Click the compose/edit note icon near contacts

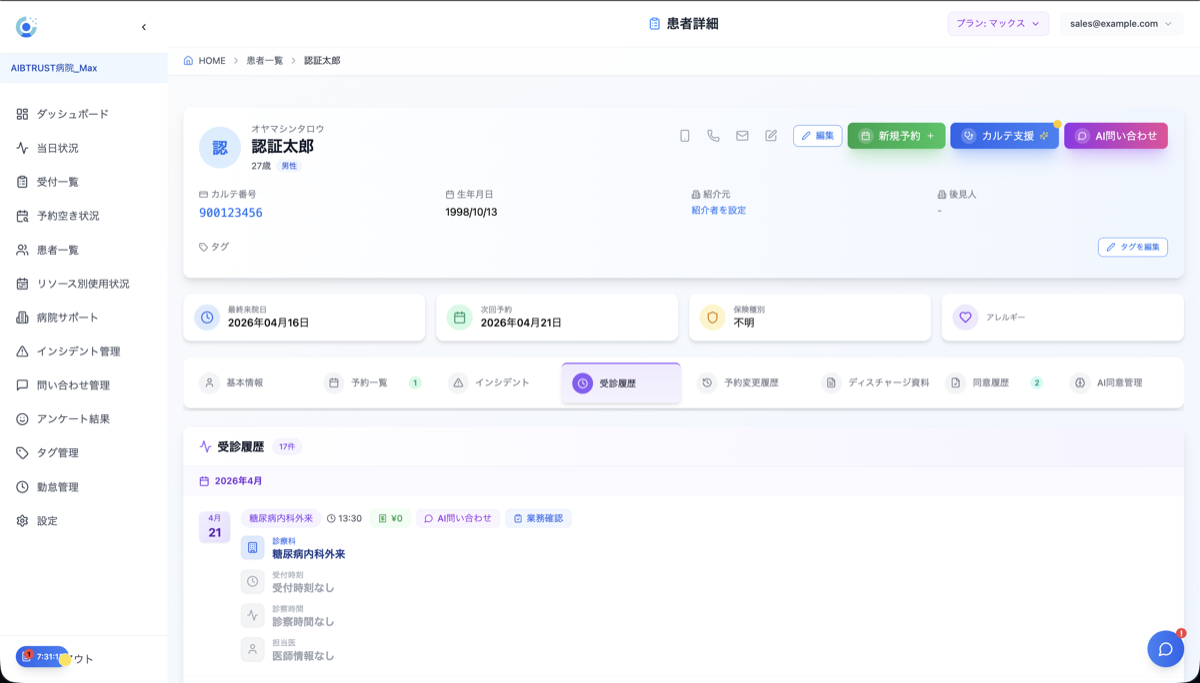(x=771, y=135)
